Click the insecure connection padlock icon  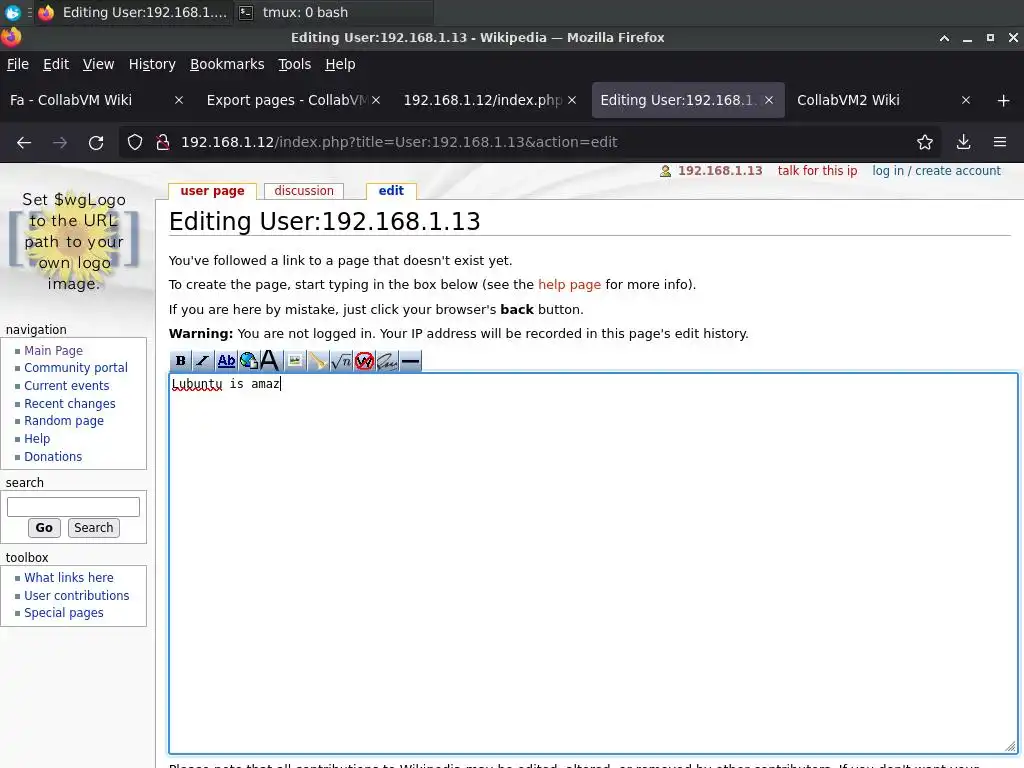163,142
